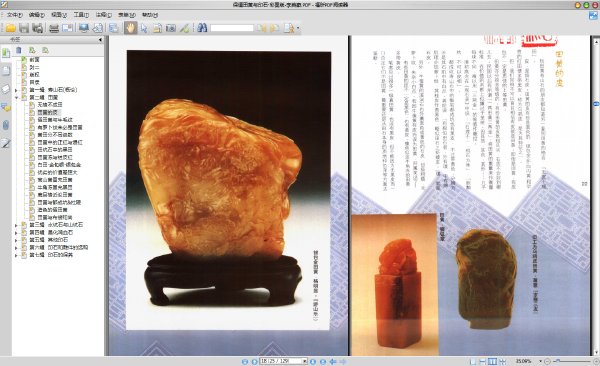Expand the 第六辑 bookmark node
The width and height of the screenshot is (600, 366).
(16, 248)
